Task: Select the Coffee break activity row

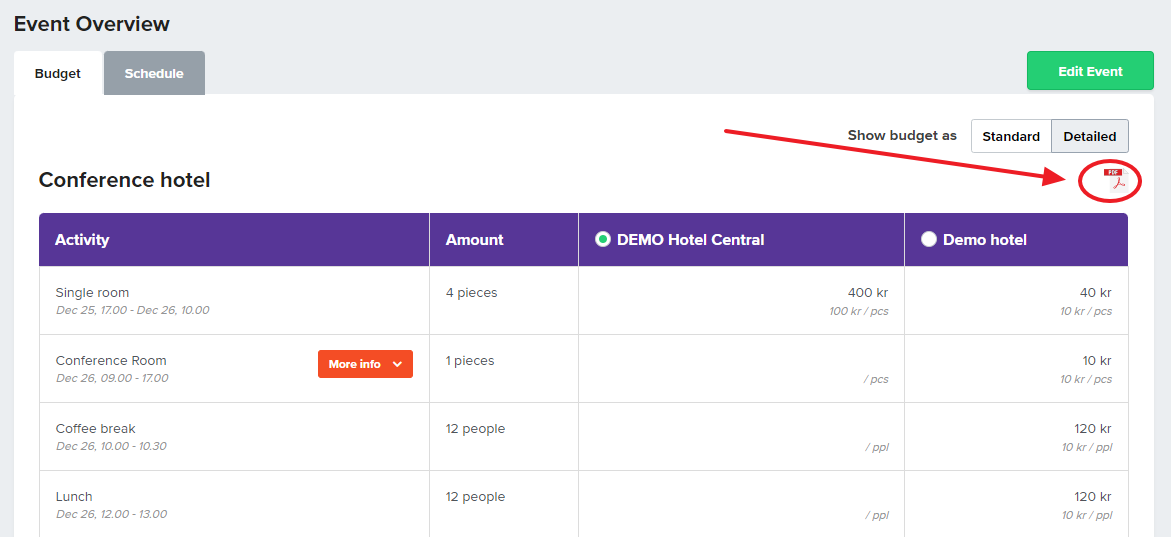Action: click(x=583, y=437)
